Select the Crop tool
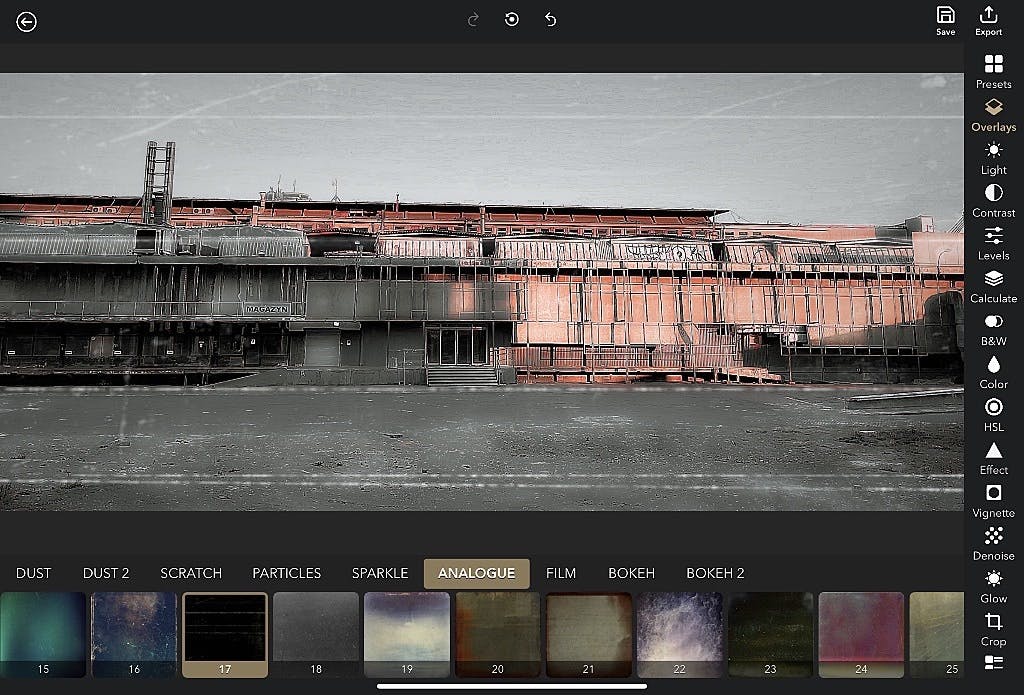The height and width of the screenshot is (695, 1024). [993, 629]
